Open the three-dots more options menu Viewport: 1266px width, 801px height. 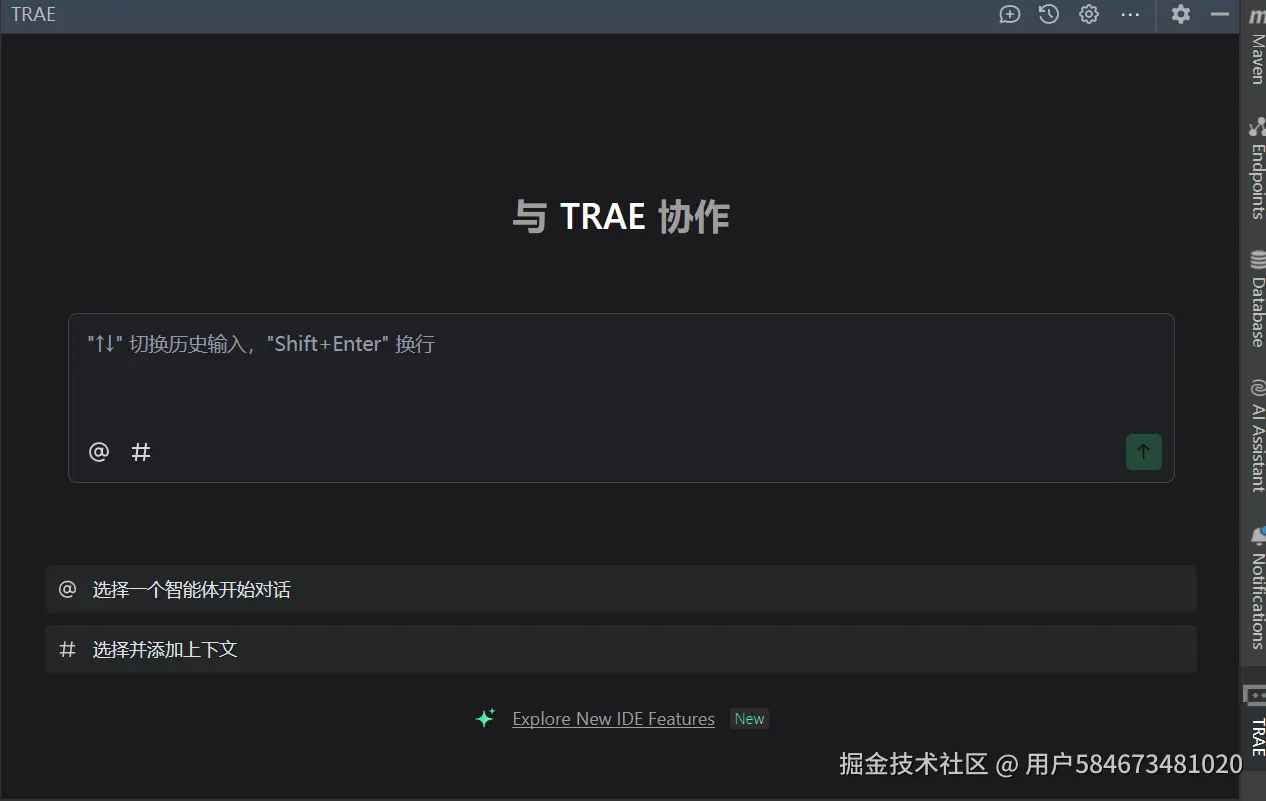tap(1130, 14)
